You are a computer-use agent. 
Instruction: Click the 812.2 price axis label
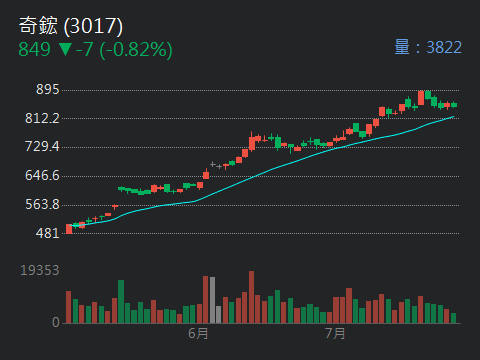click(x=42, y=118)
